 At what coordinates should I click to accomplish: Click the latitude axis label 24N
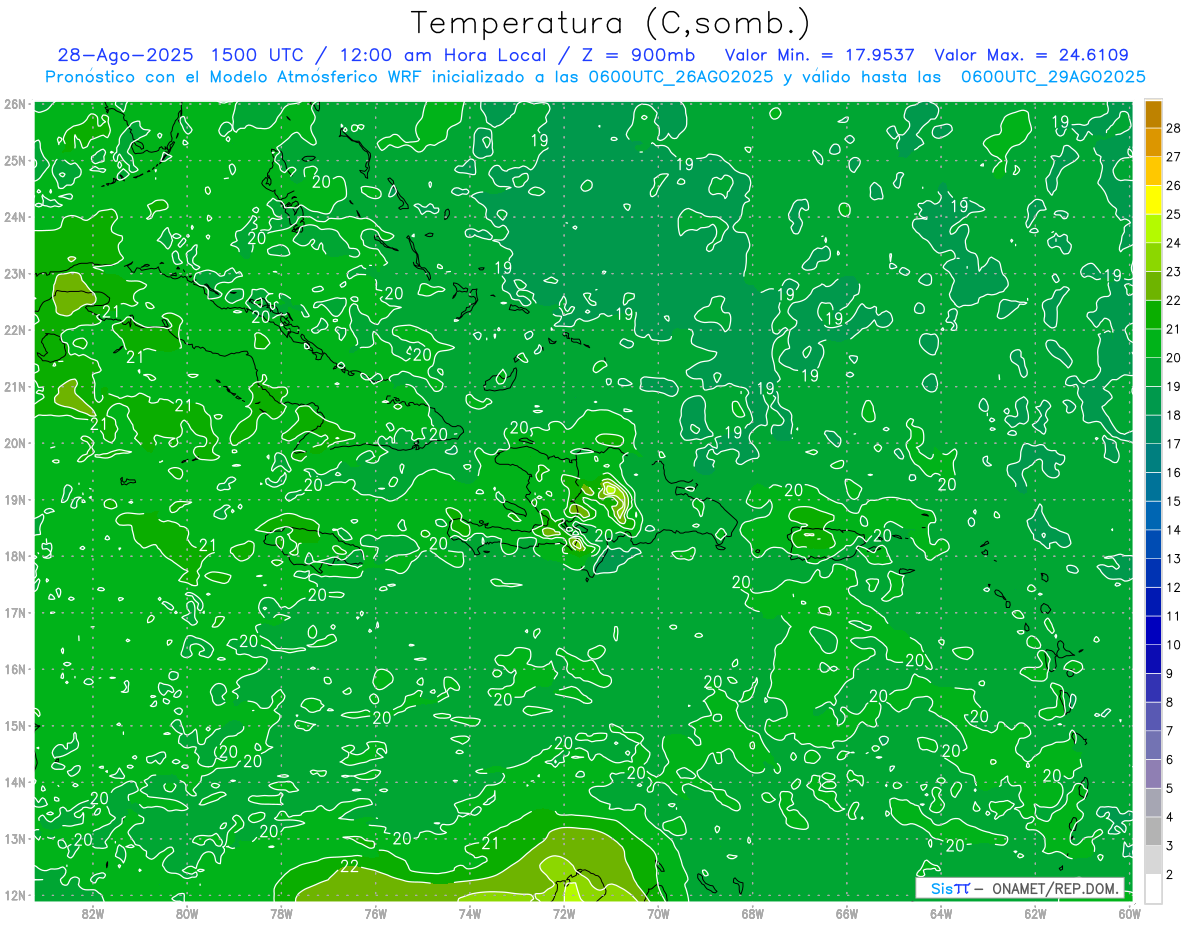click(x=13, y=217)
